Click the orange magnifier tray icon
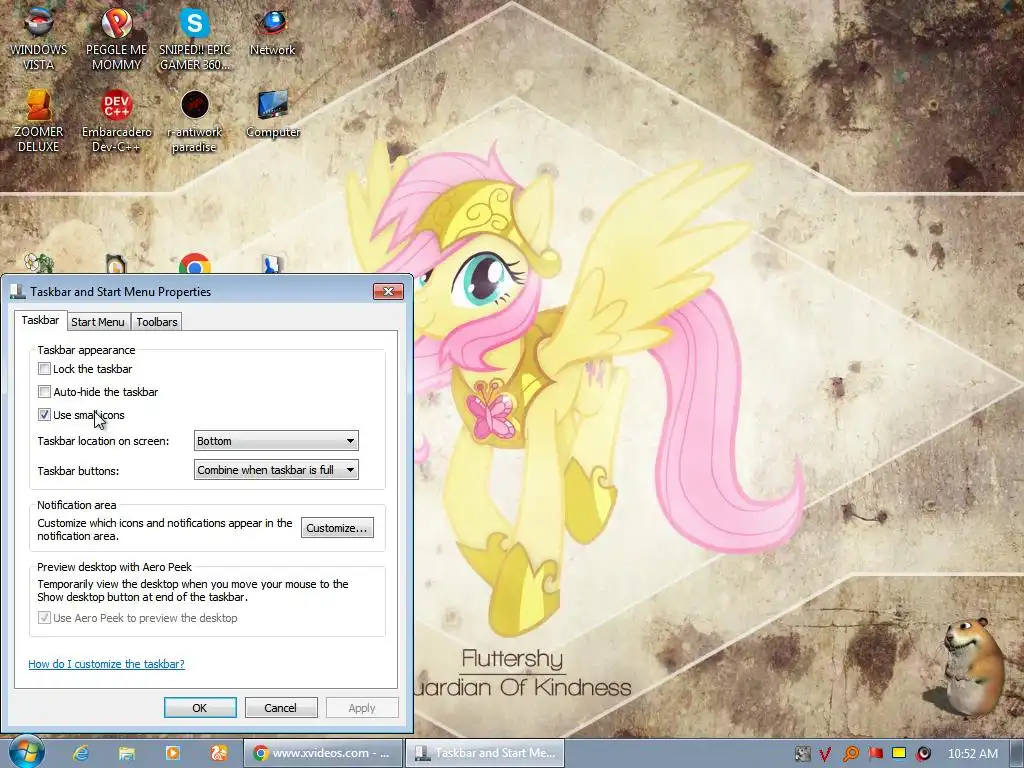This screenshot has width=1024, height=768. coord(850,754)
